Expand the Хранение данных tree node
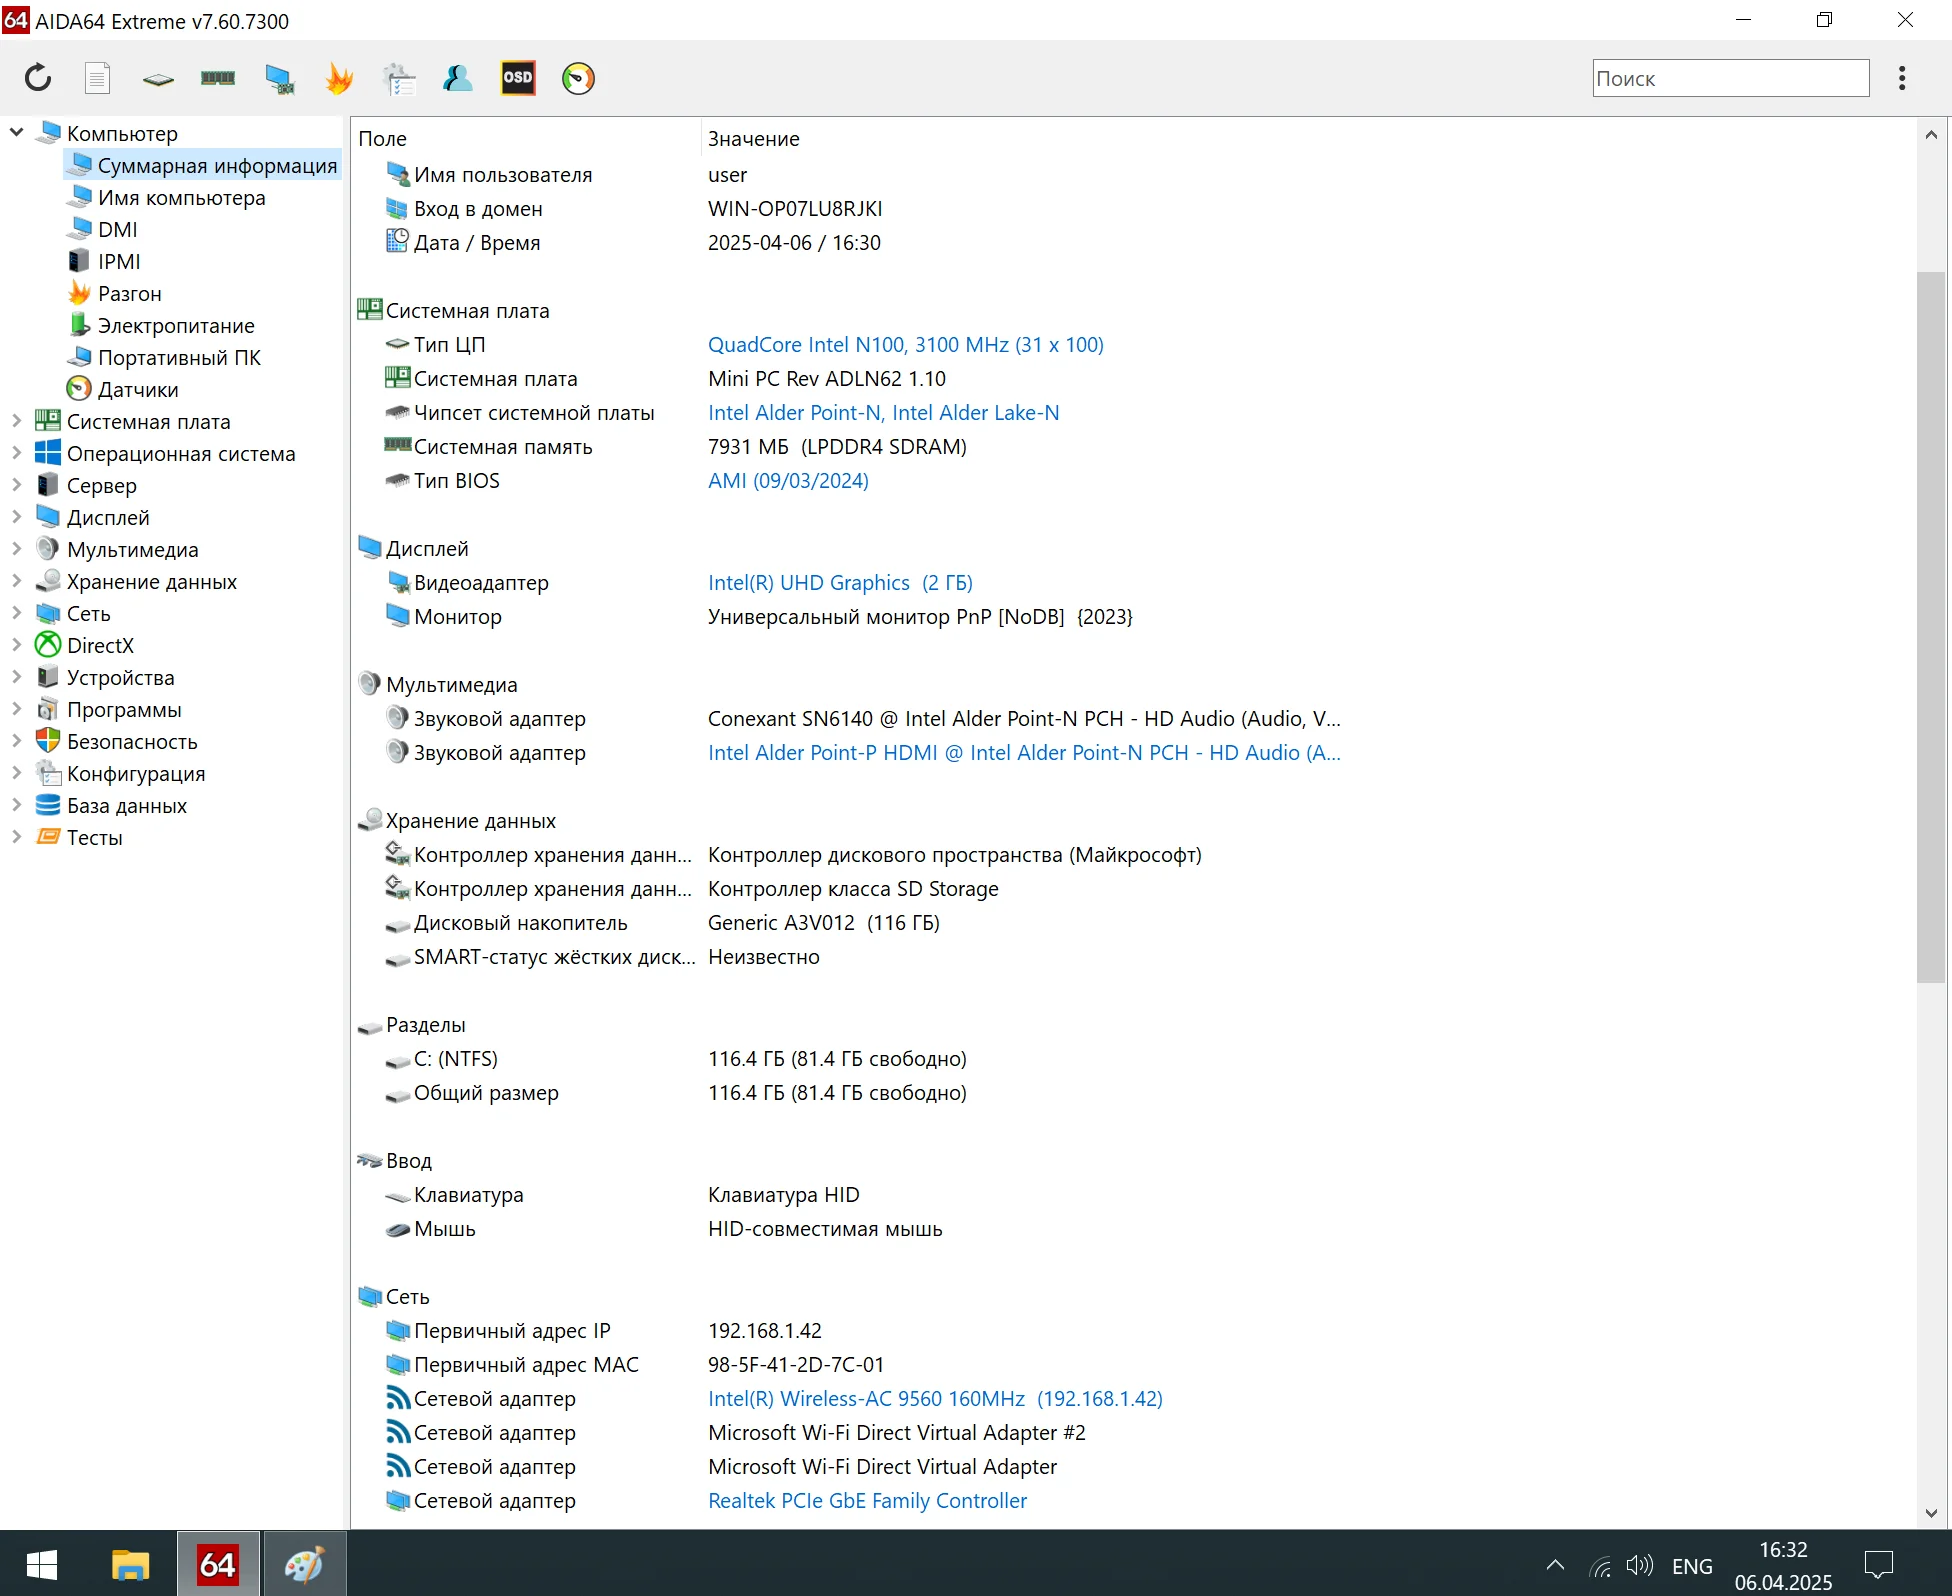The height and width of the screenshot is (1596, 1952). [x=16, y=581]
